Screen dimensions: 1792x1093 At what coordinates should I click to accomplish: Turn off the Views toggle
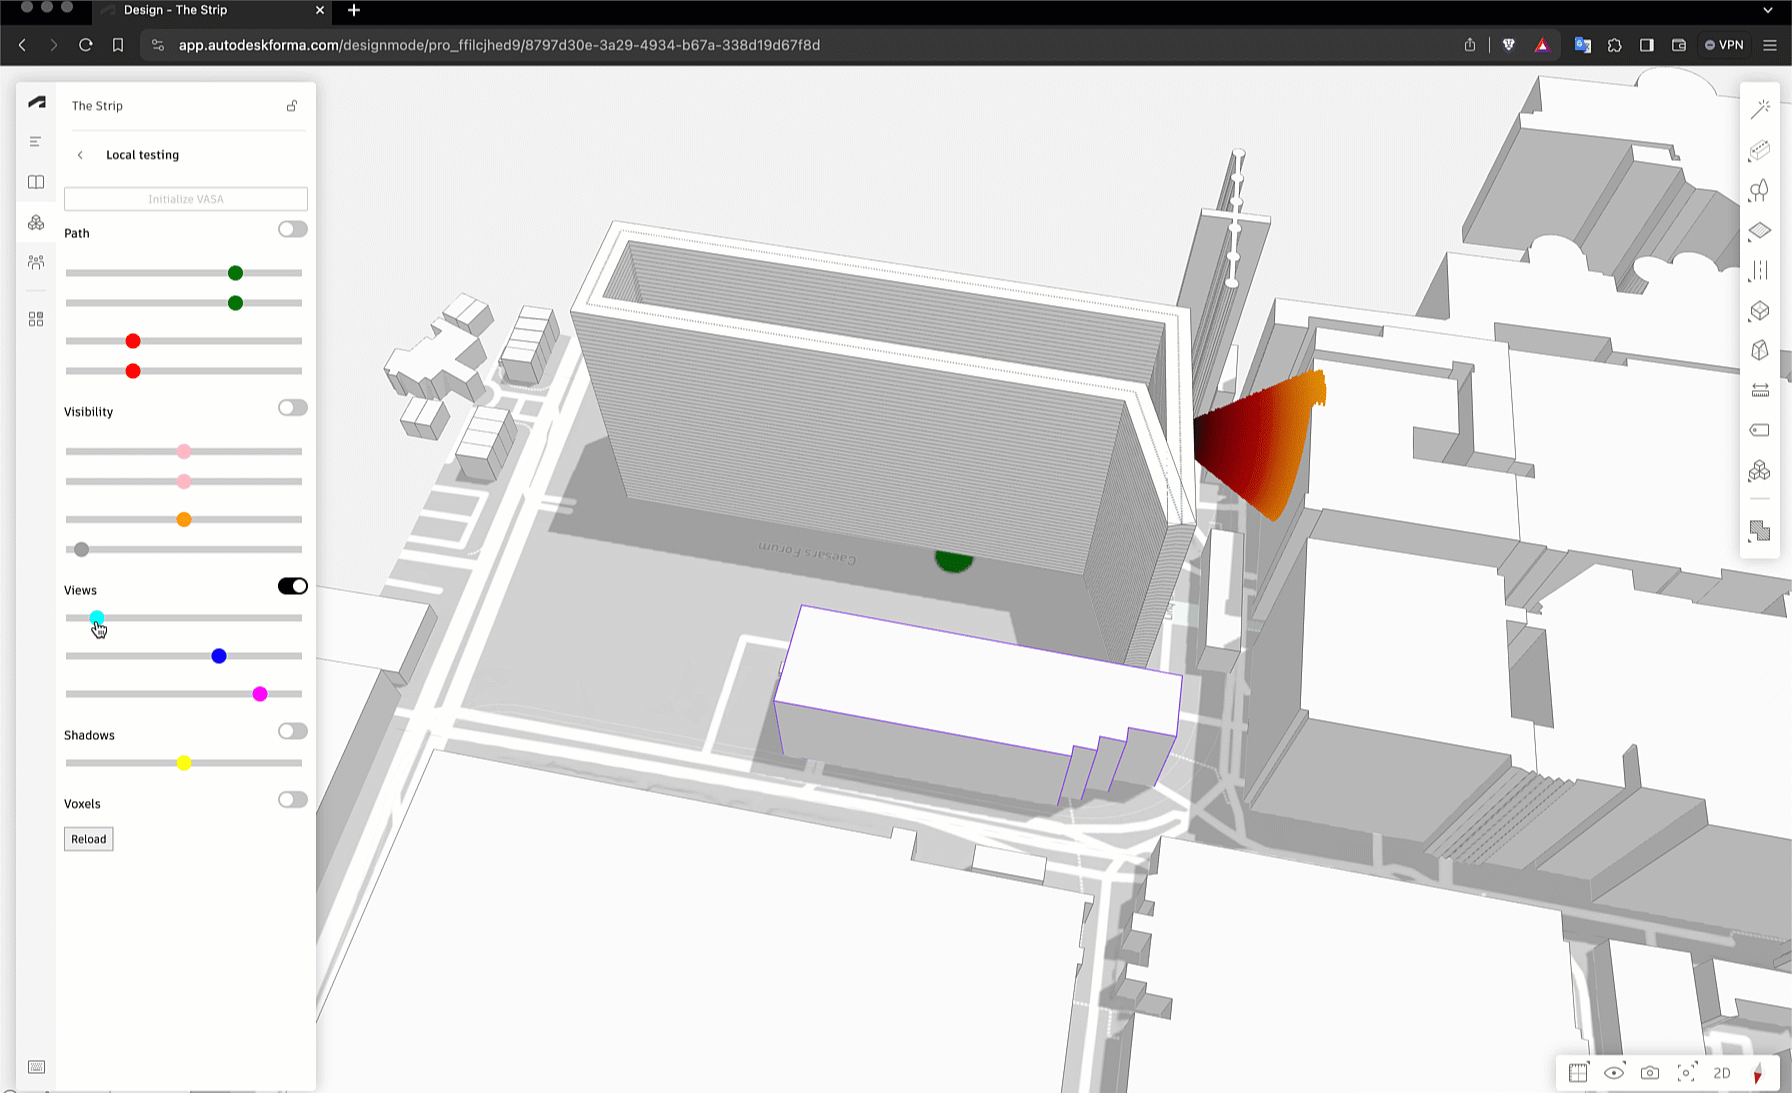point(292,586)
